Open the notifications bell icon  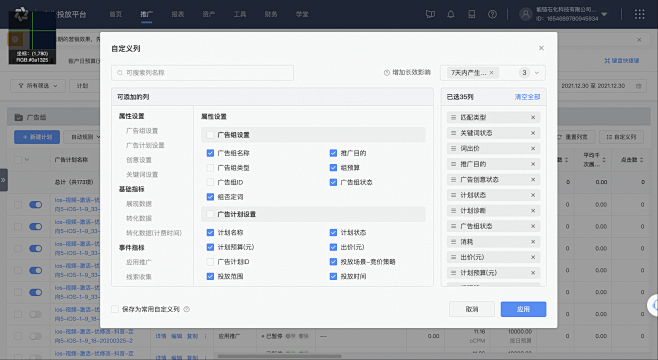tap(451, 14)
